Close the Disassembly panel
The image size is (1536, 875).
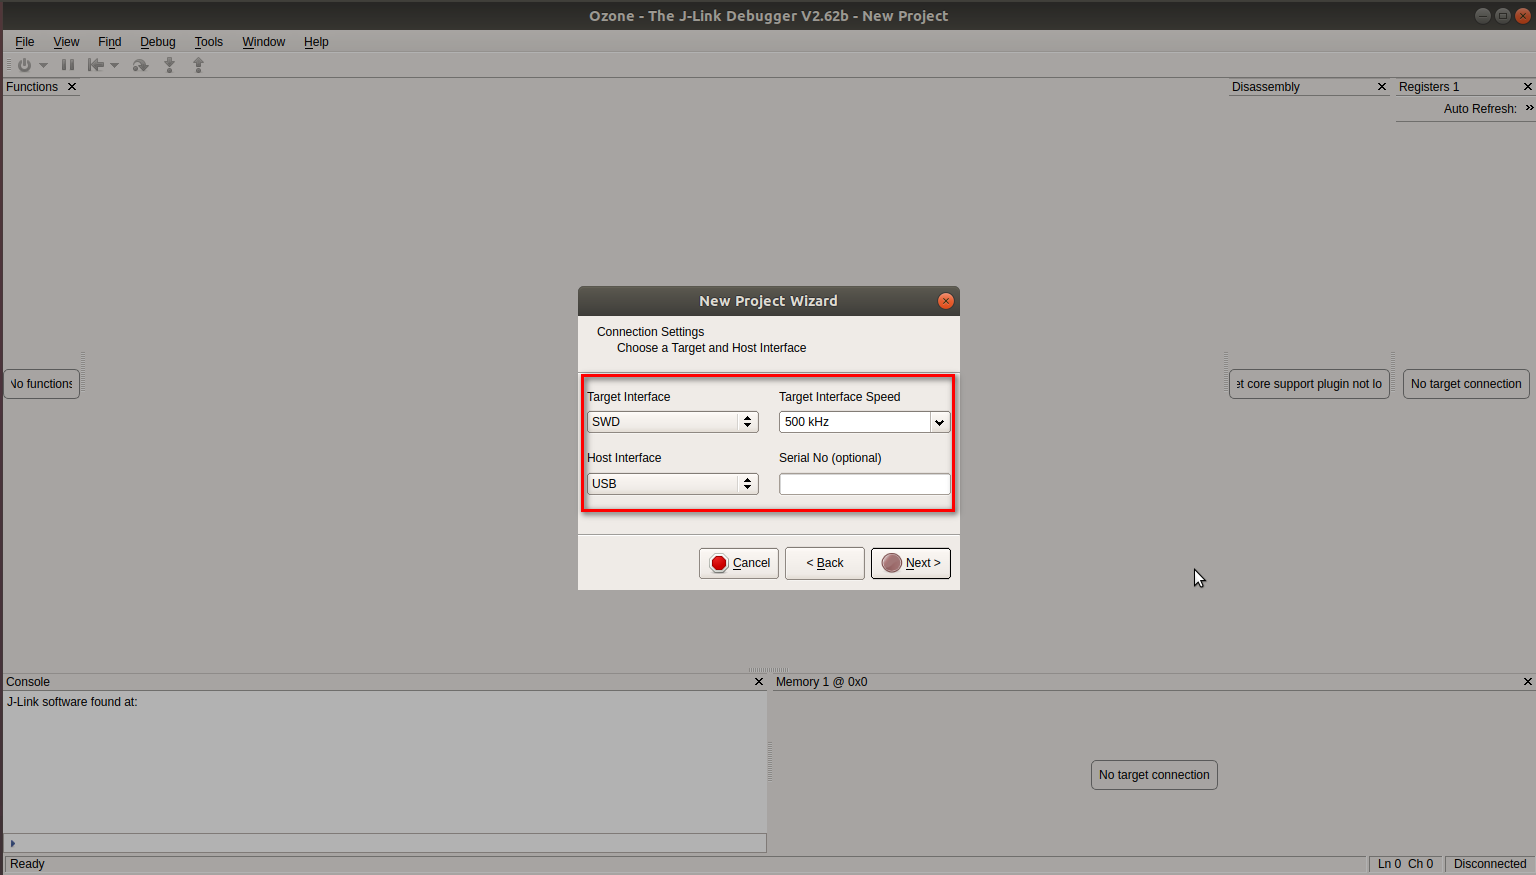[x=1382, y=87]
